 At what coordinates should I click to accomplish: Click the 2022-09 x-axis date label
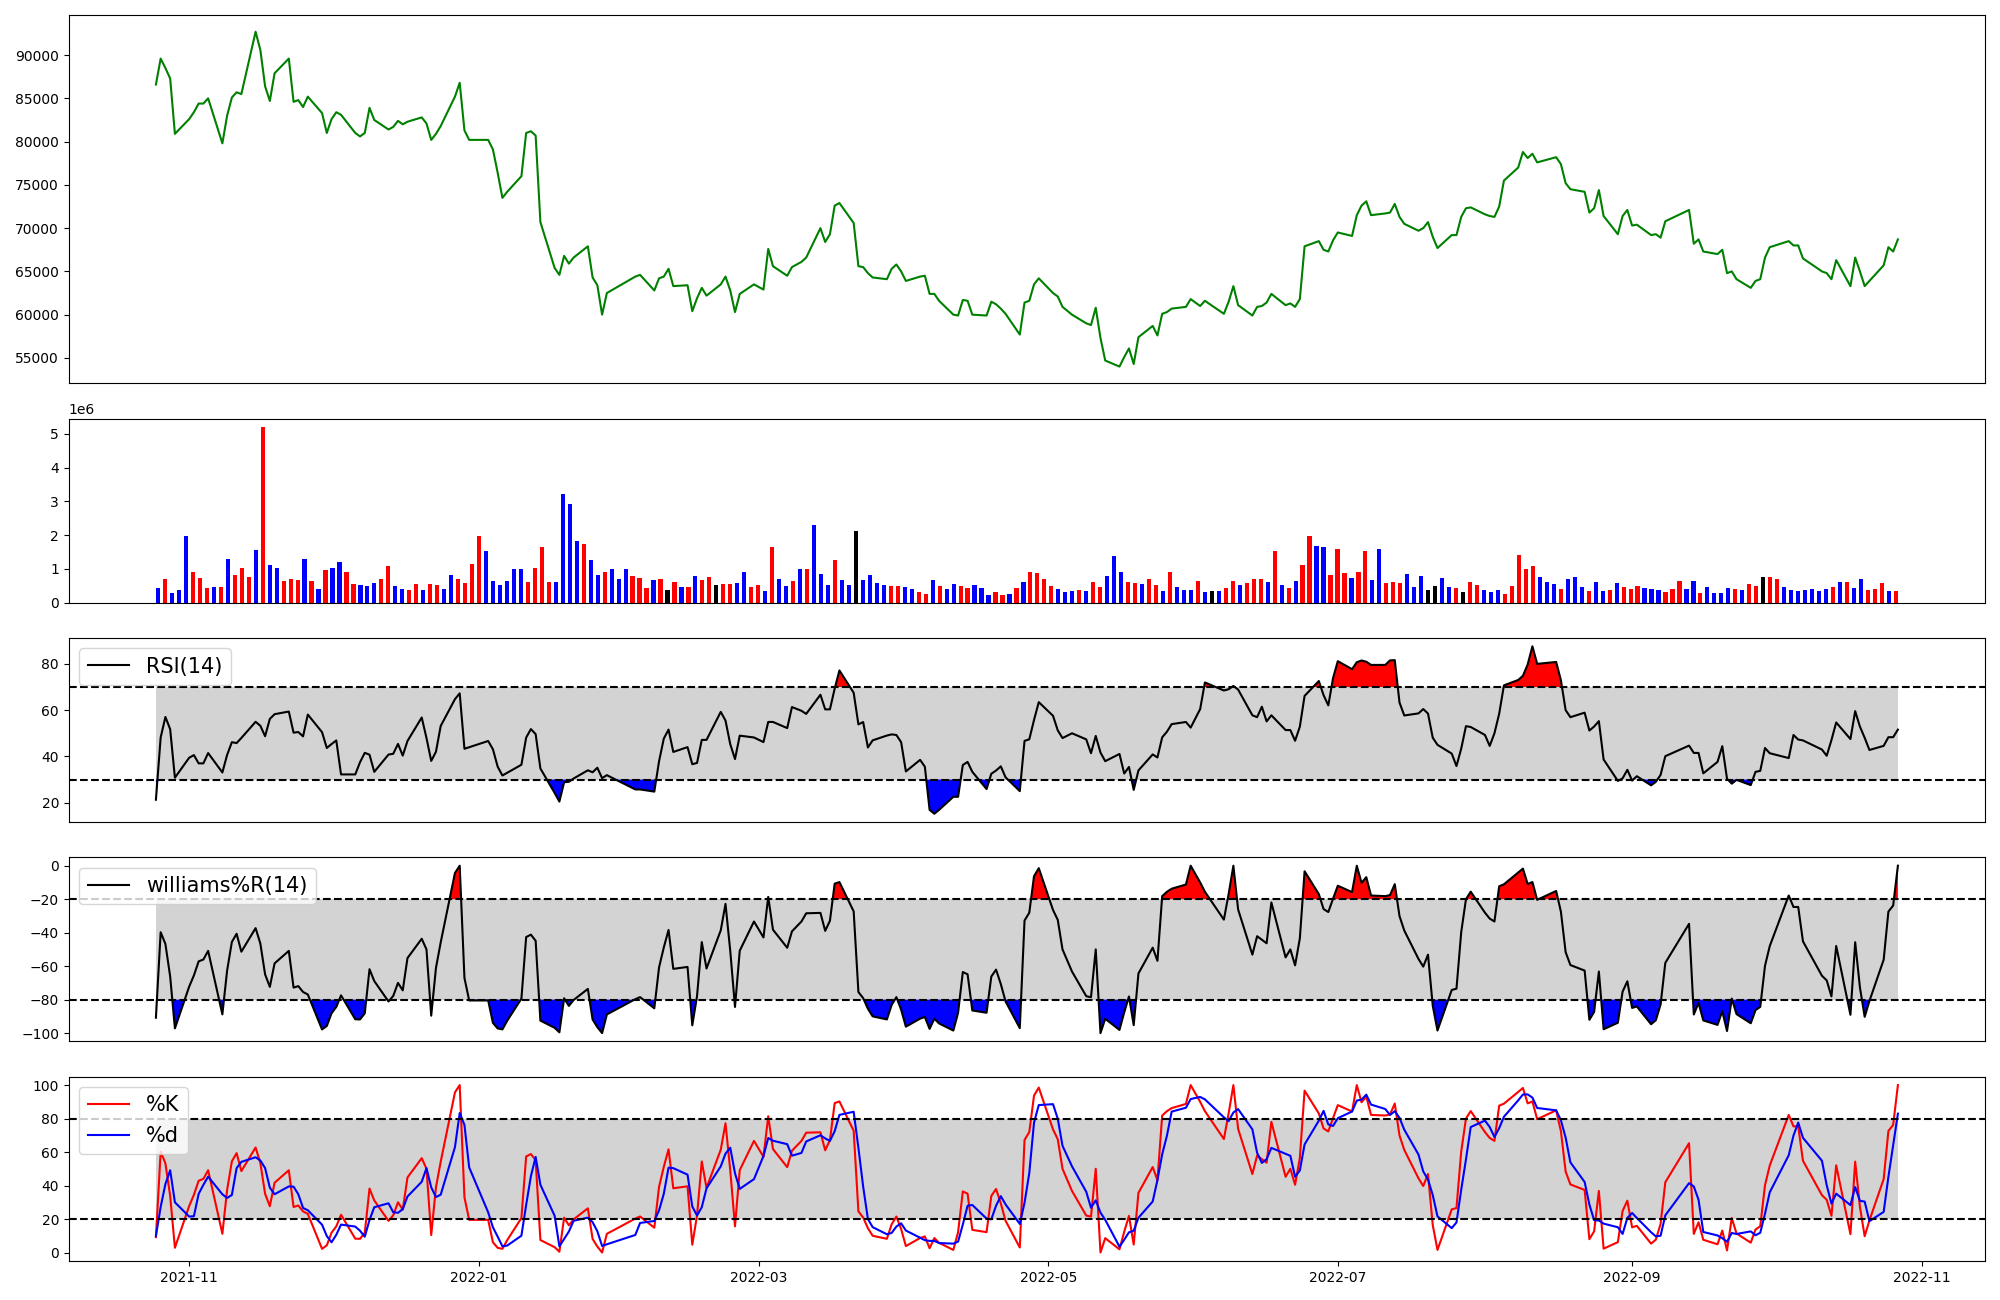1632,1277
